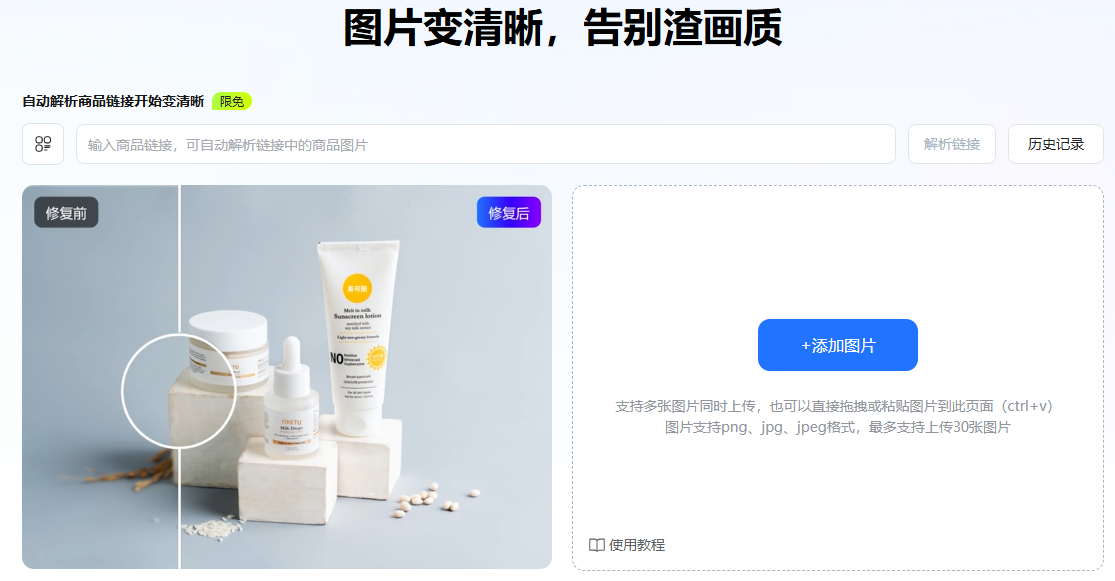
Task: Focus the product link input field
Action: coord(486,144)
